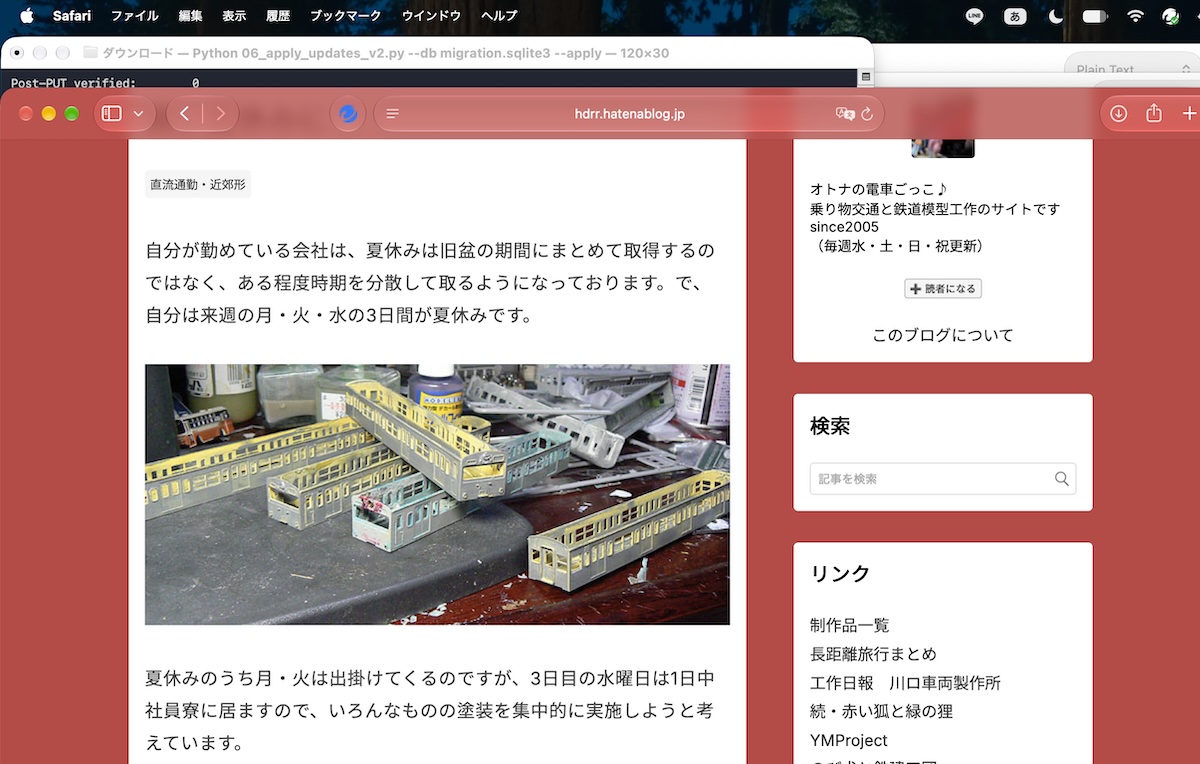Click the 読者になる subscribe button
Image resolution: width=1200 pixels, height=764 pixels.
pyautogui.click(x=943, y=289)
